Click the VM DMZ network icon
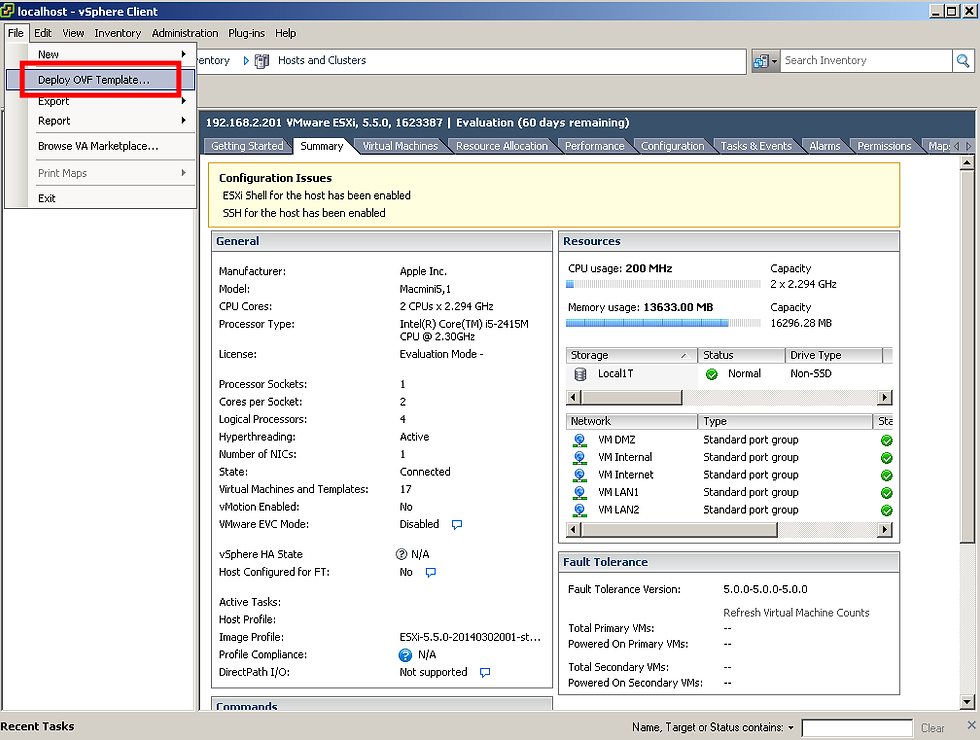The width and height of the screenshot is (980, 740). tap(579, 440)
